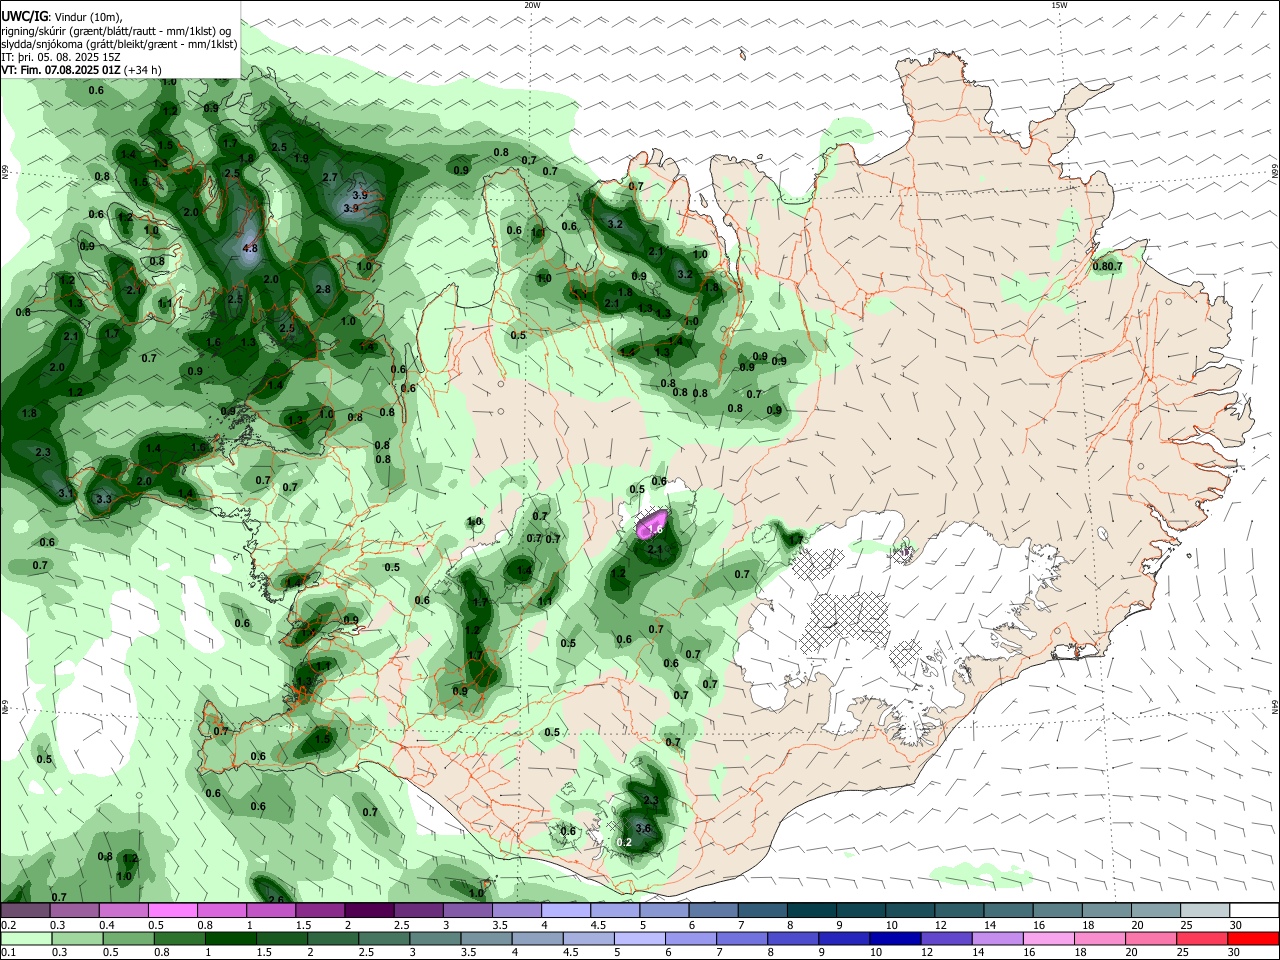This screenshot has height=960, width=1280.
Task: Pick the dark teal 8 swatch, upper scale
Action: [811, 910]
